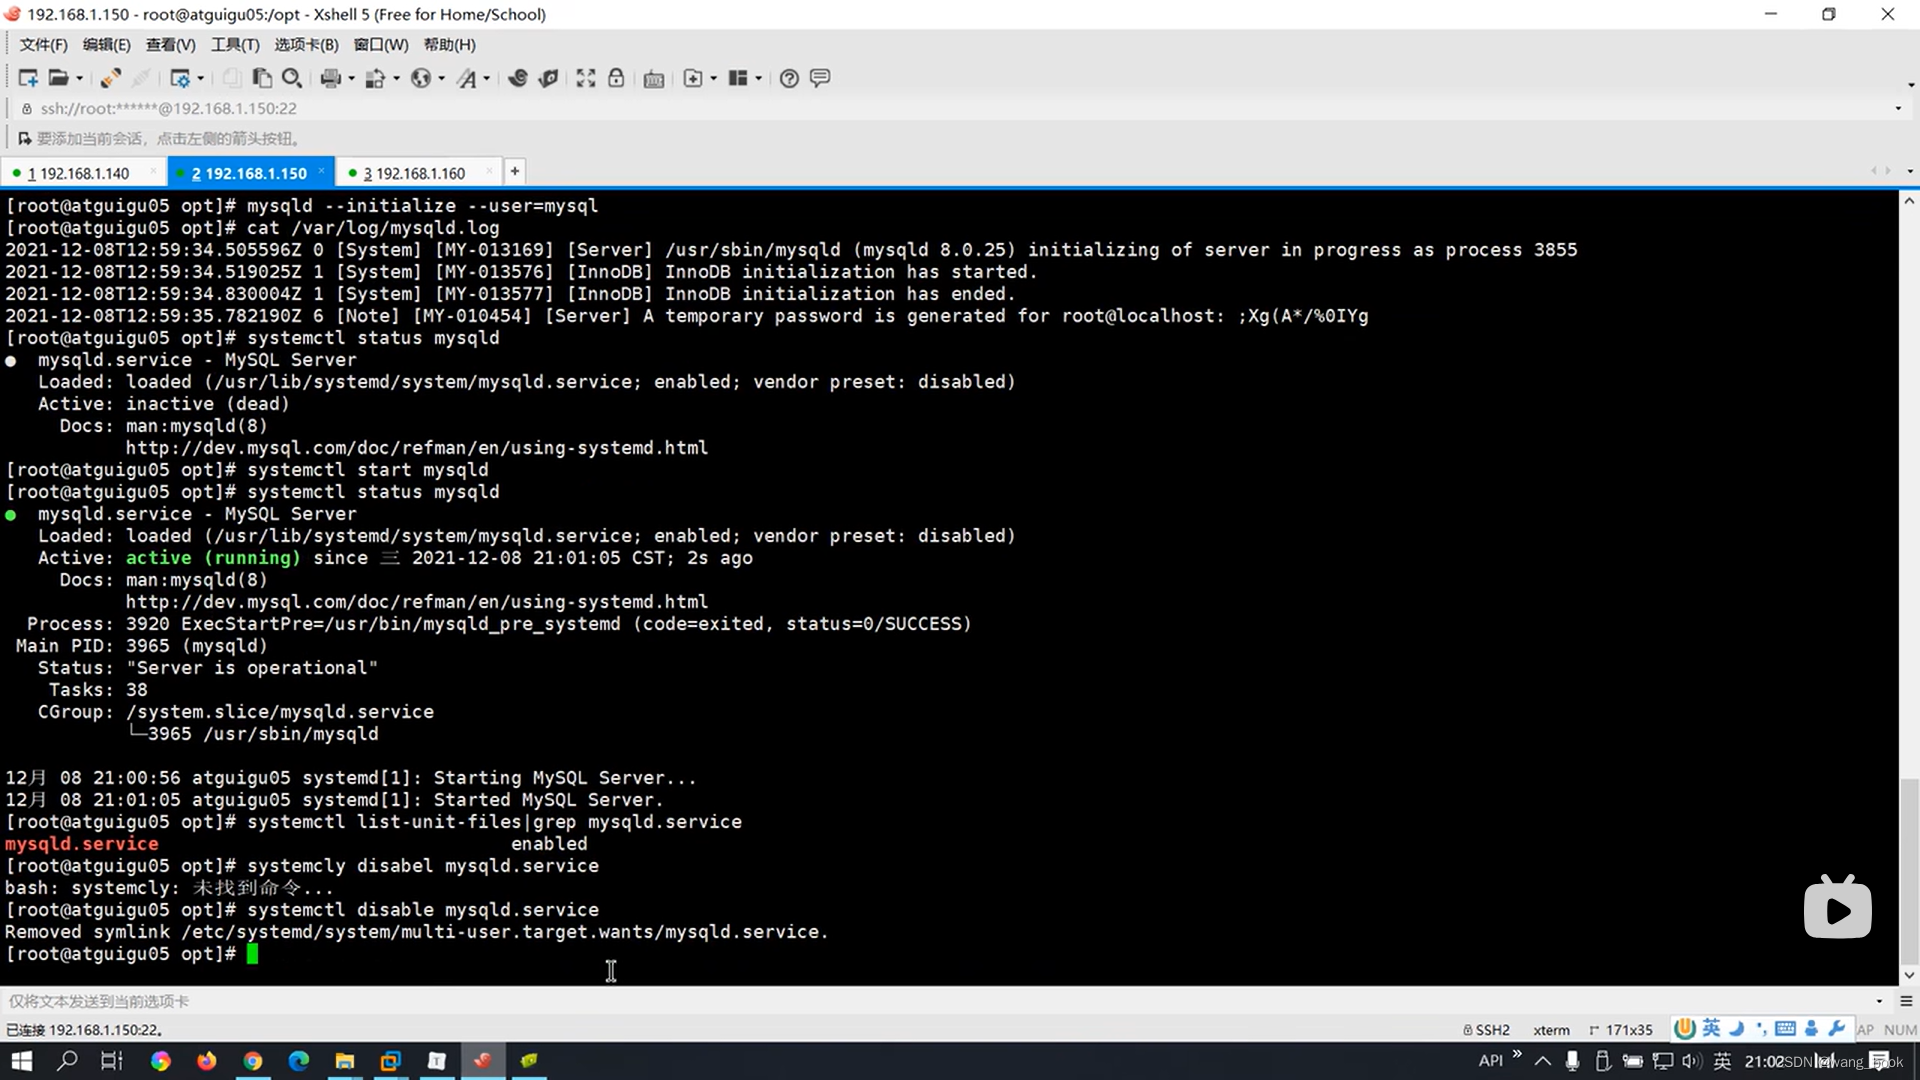
Task: Click the virtual keyboard toolbar icon
Action: coord(654,78)
